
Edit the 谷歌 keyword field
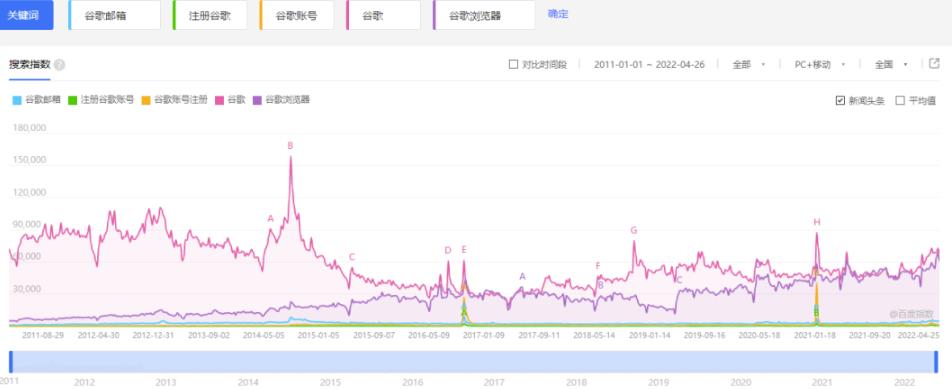click(383, 15)
